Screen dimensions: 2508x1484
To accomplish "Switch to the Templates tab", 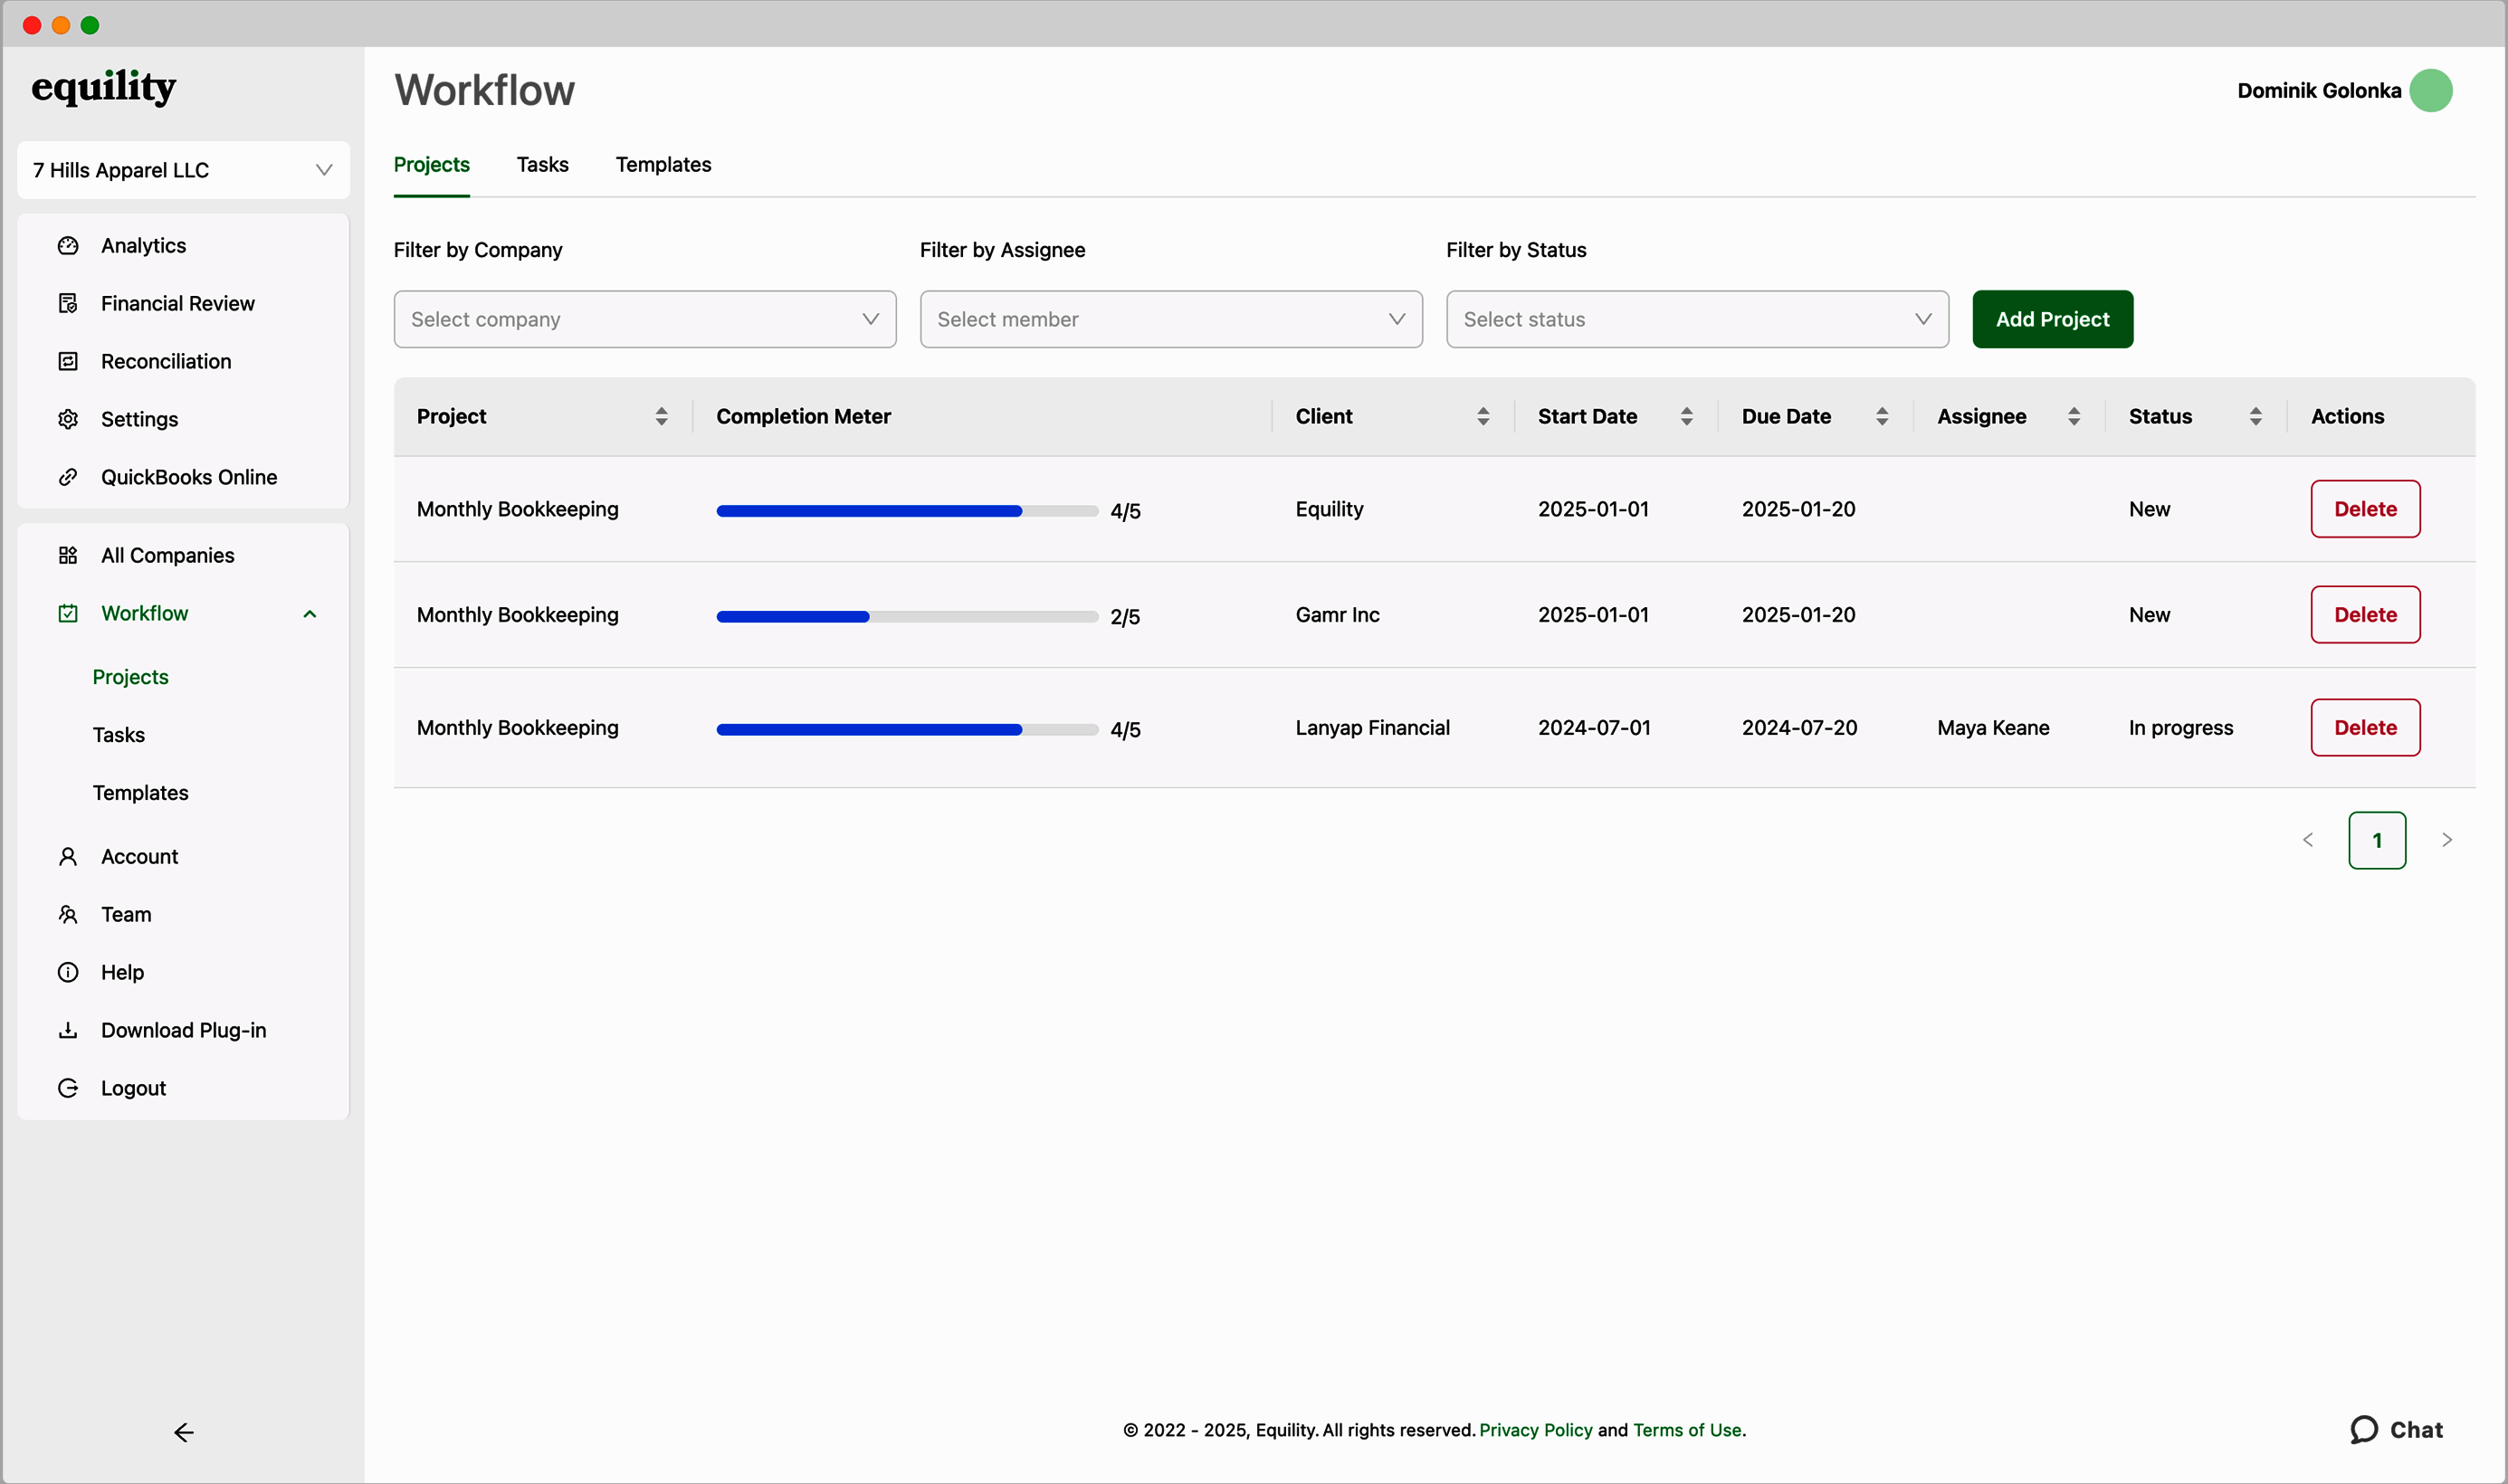I will 663,165.
